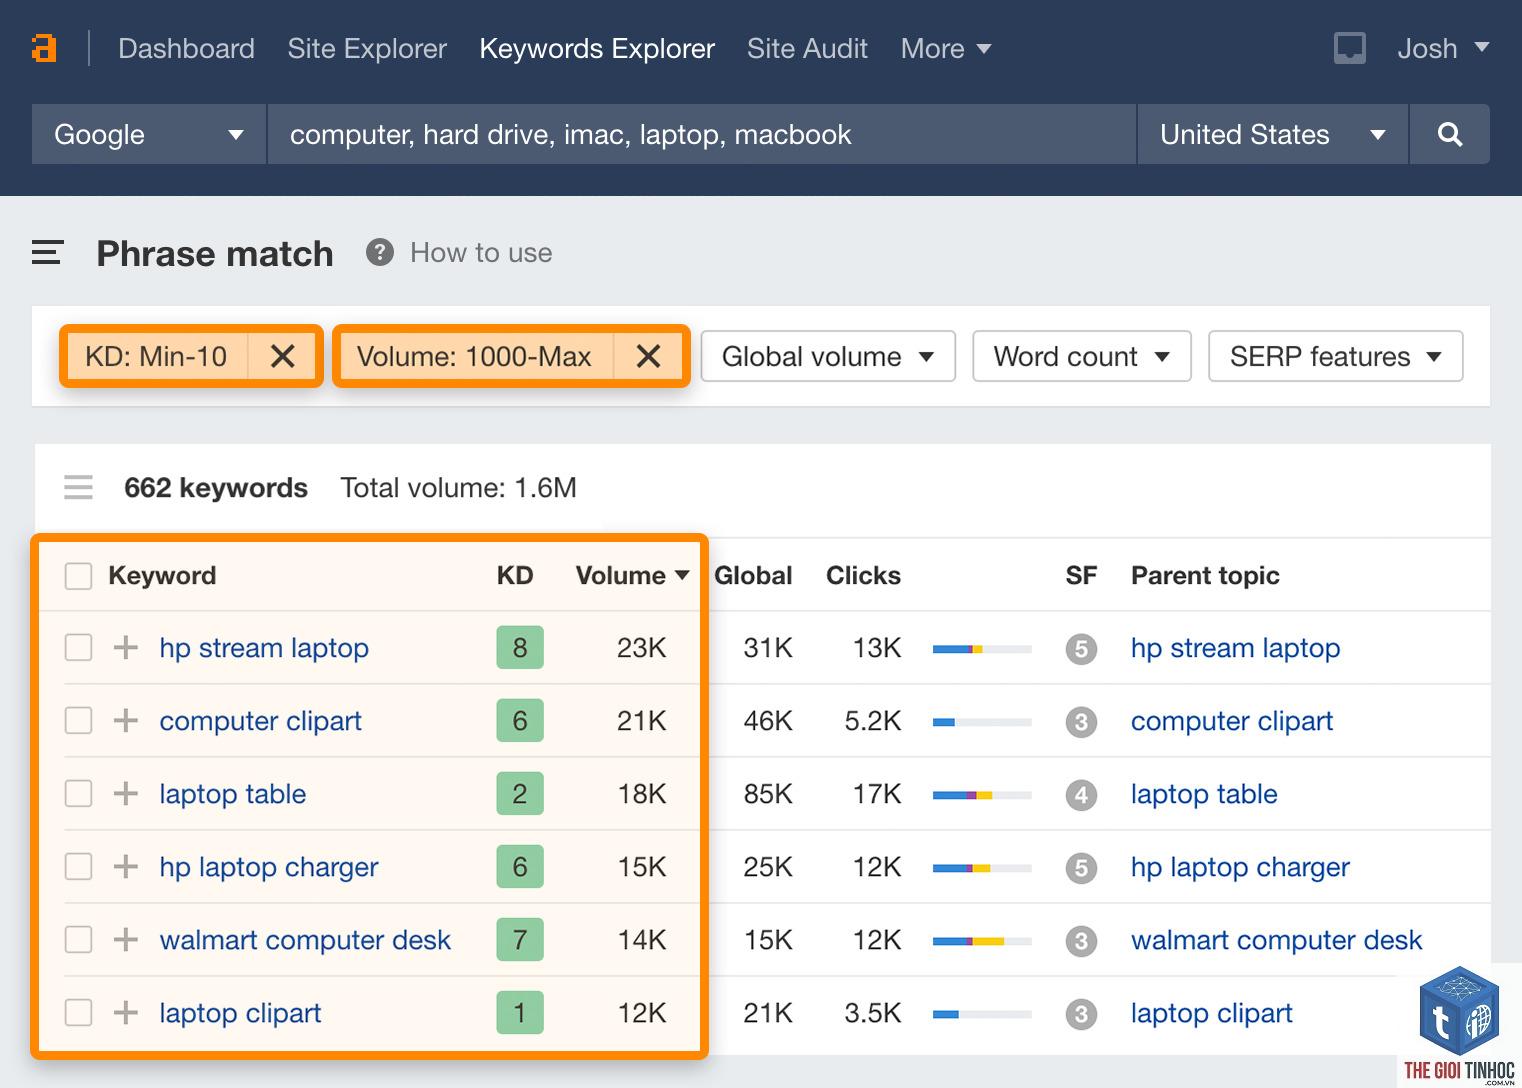Open the laptop table parent topic link
Viewport: 1522px width, 1088px height.
1204,793
